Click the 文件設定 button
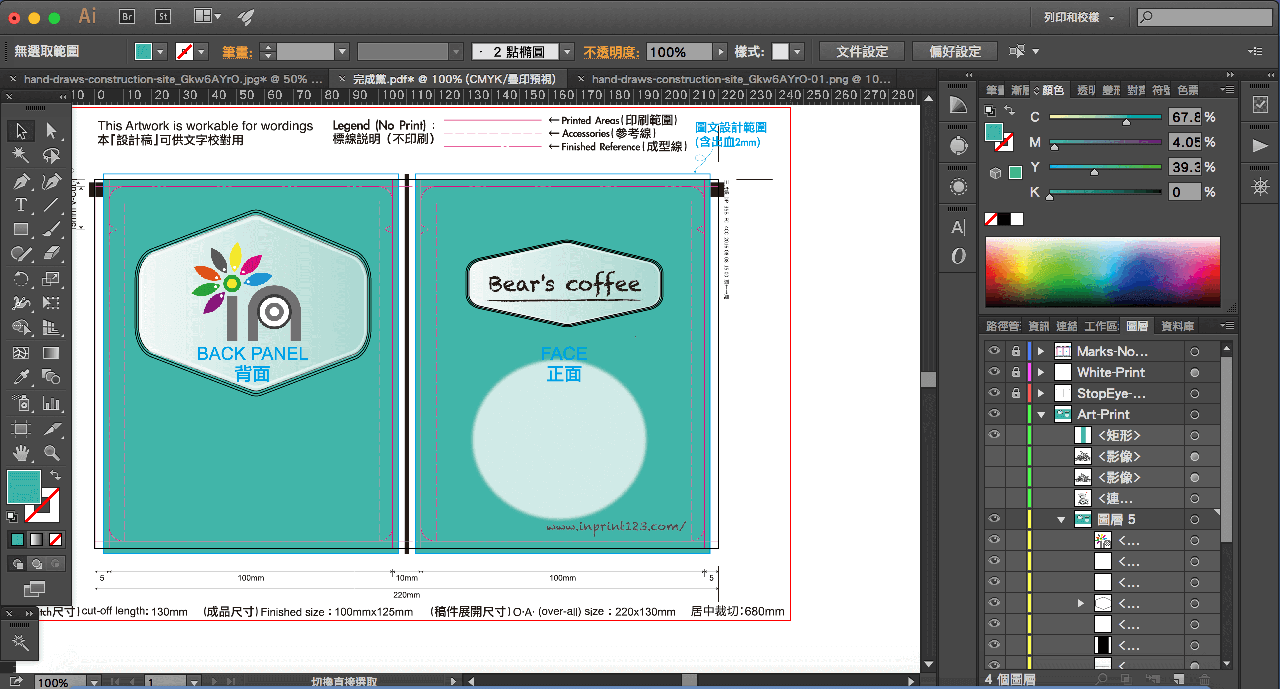 click(x=861, y=51)
